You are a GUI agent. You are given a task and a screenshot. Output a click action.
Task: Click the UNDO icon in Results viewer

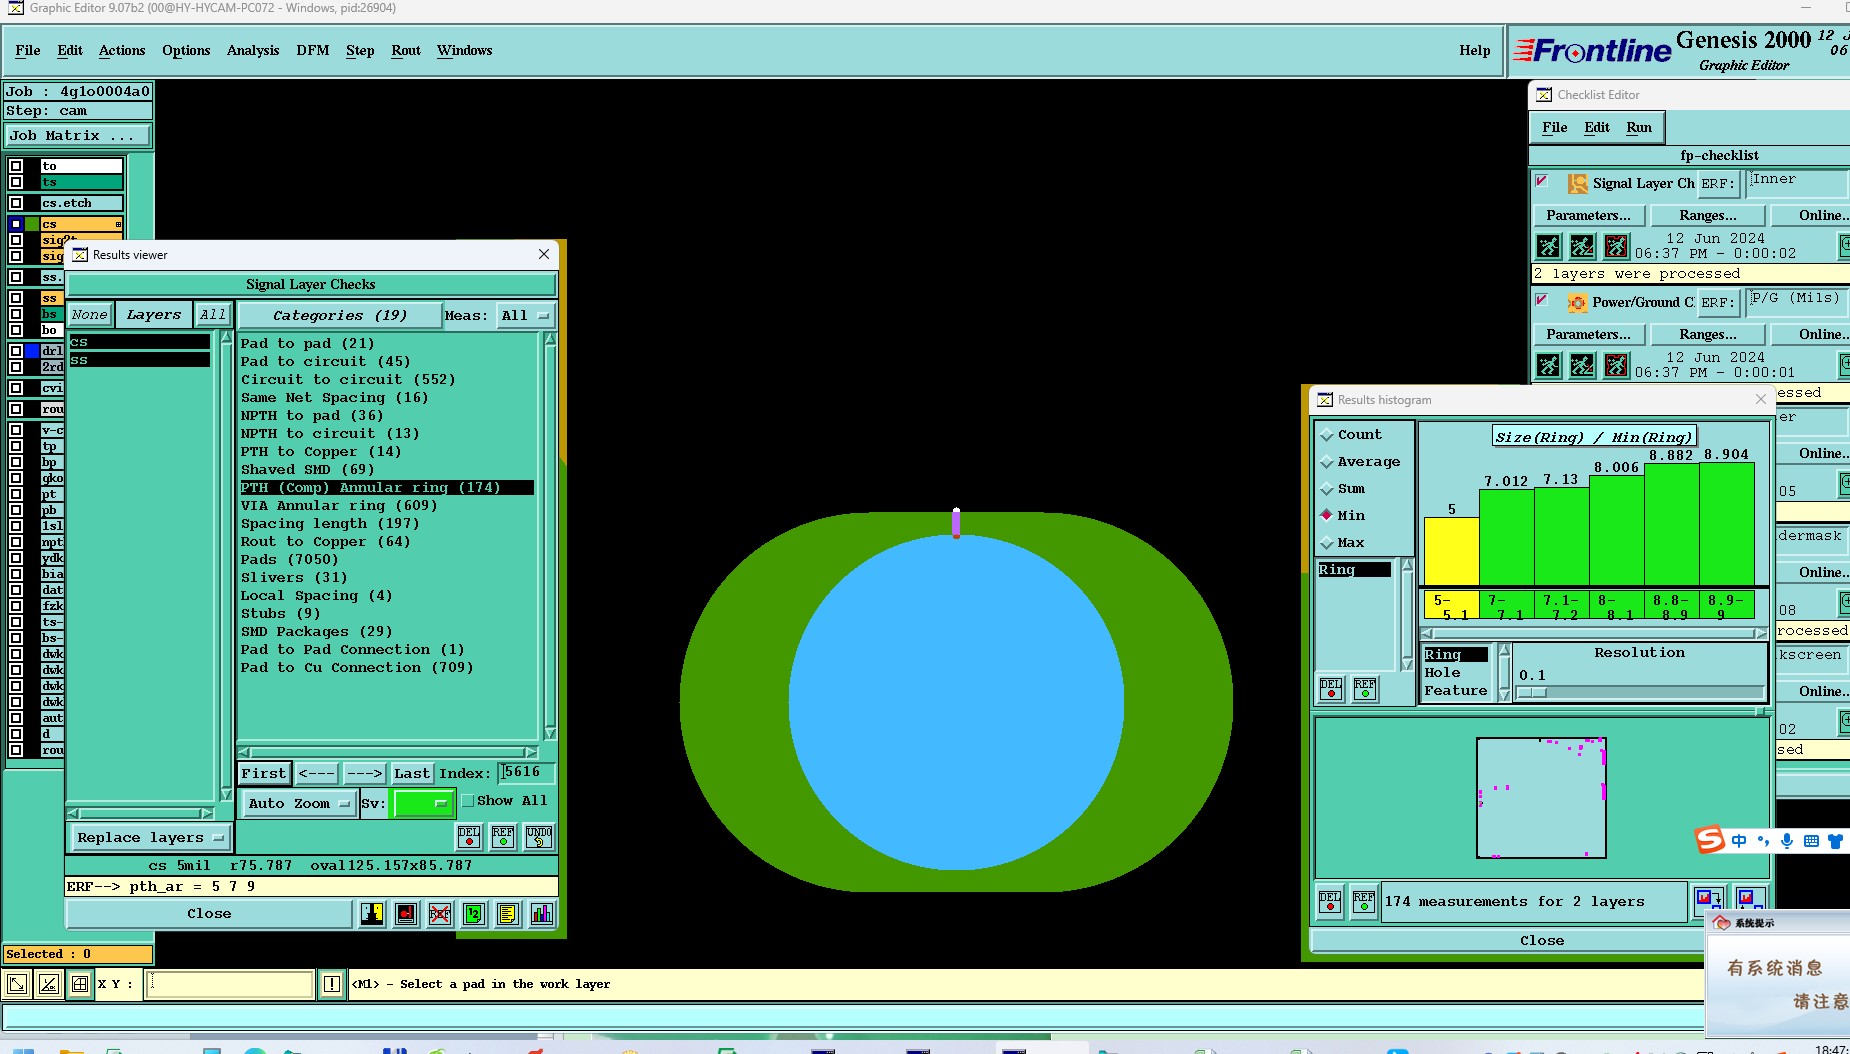pos(539,837)
